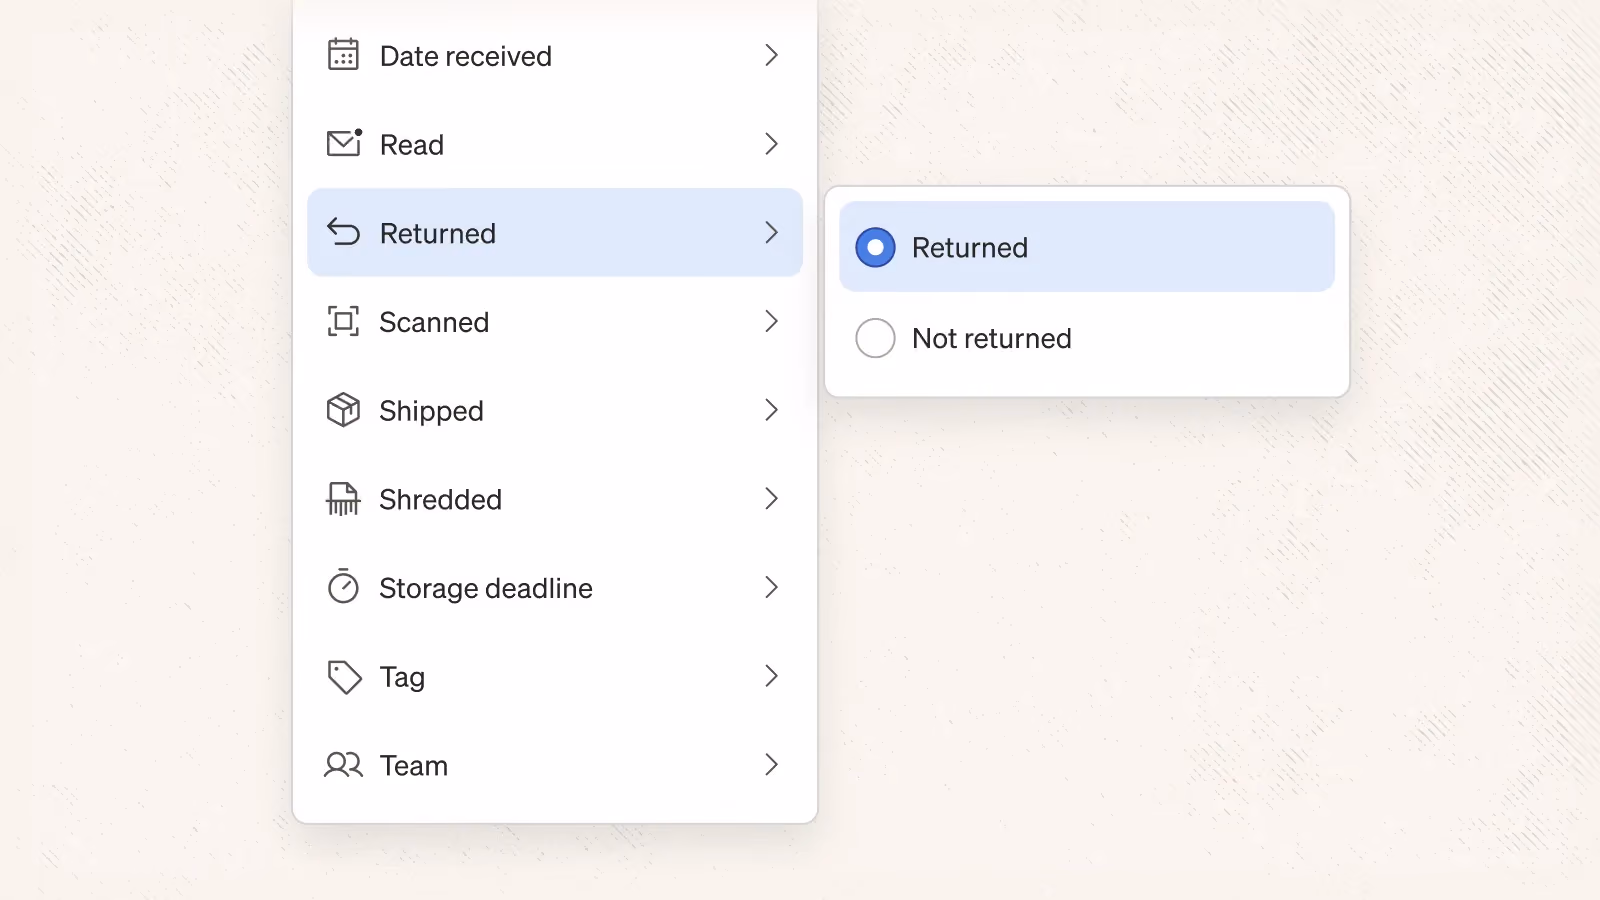Open the Read filter menu item
Screen dimensions: 1600x900
point(555,144)
